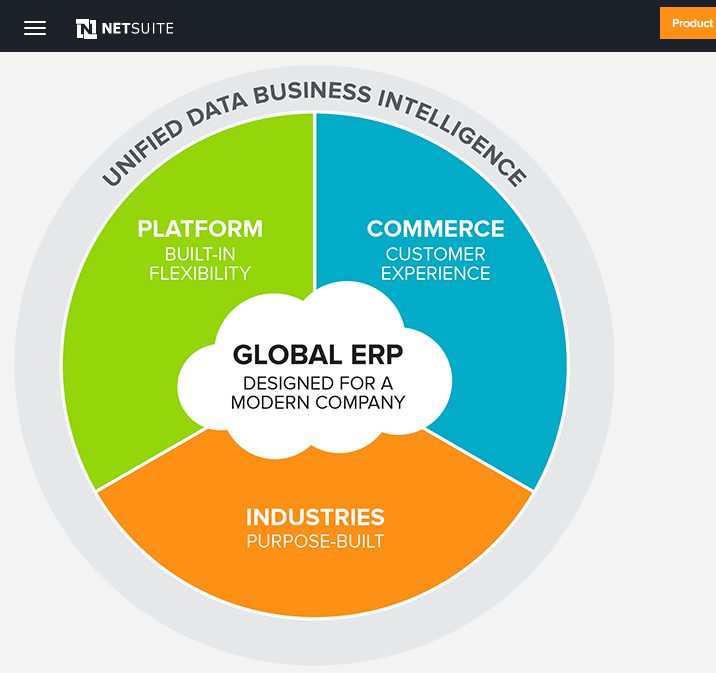Click the Customer Experience subtitle

[x=435, y=264]
